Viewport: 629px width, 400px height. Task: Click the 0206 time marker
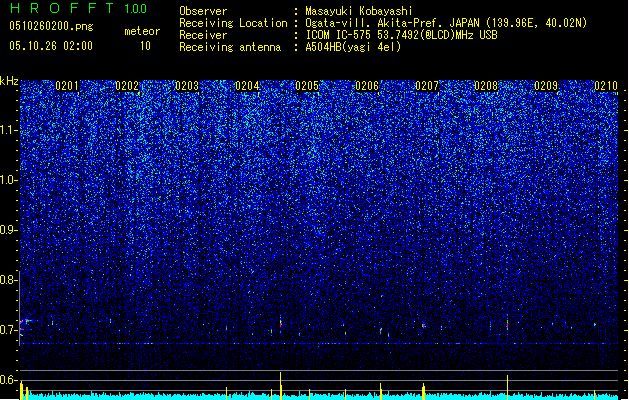367,86
